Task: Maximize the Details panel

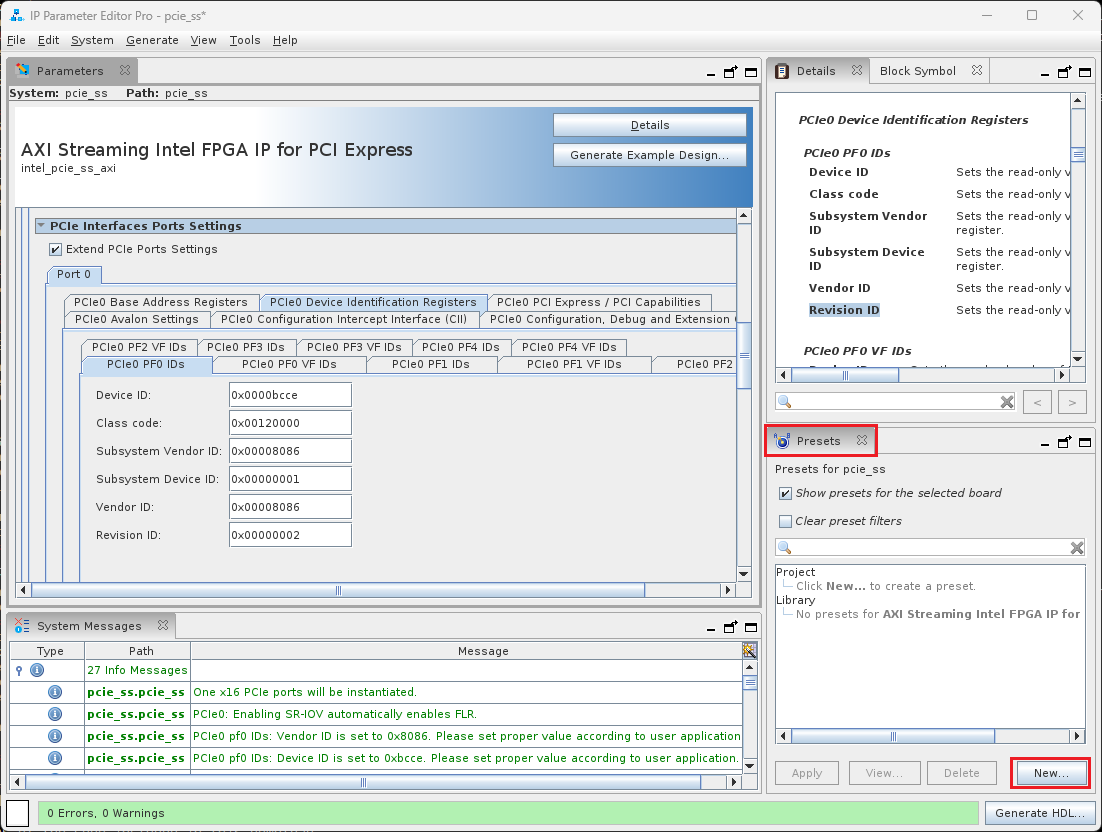Action: pos(1085,72)
